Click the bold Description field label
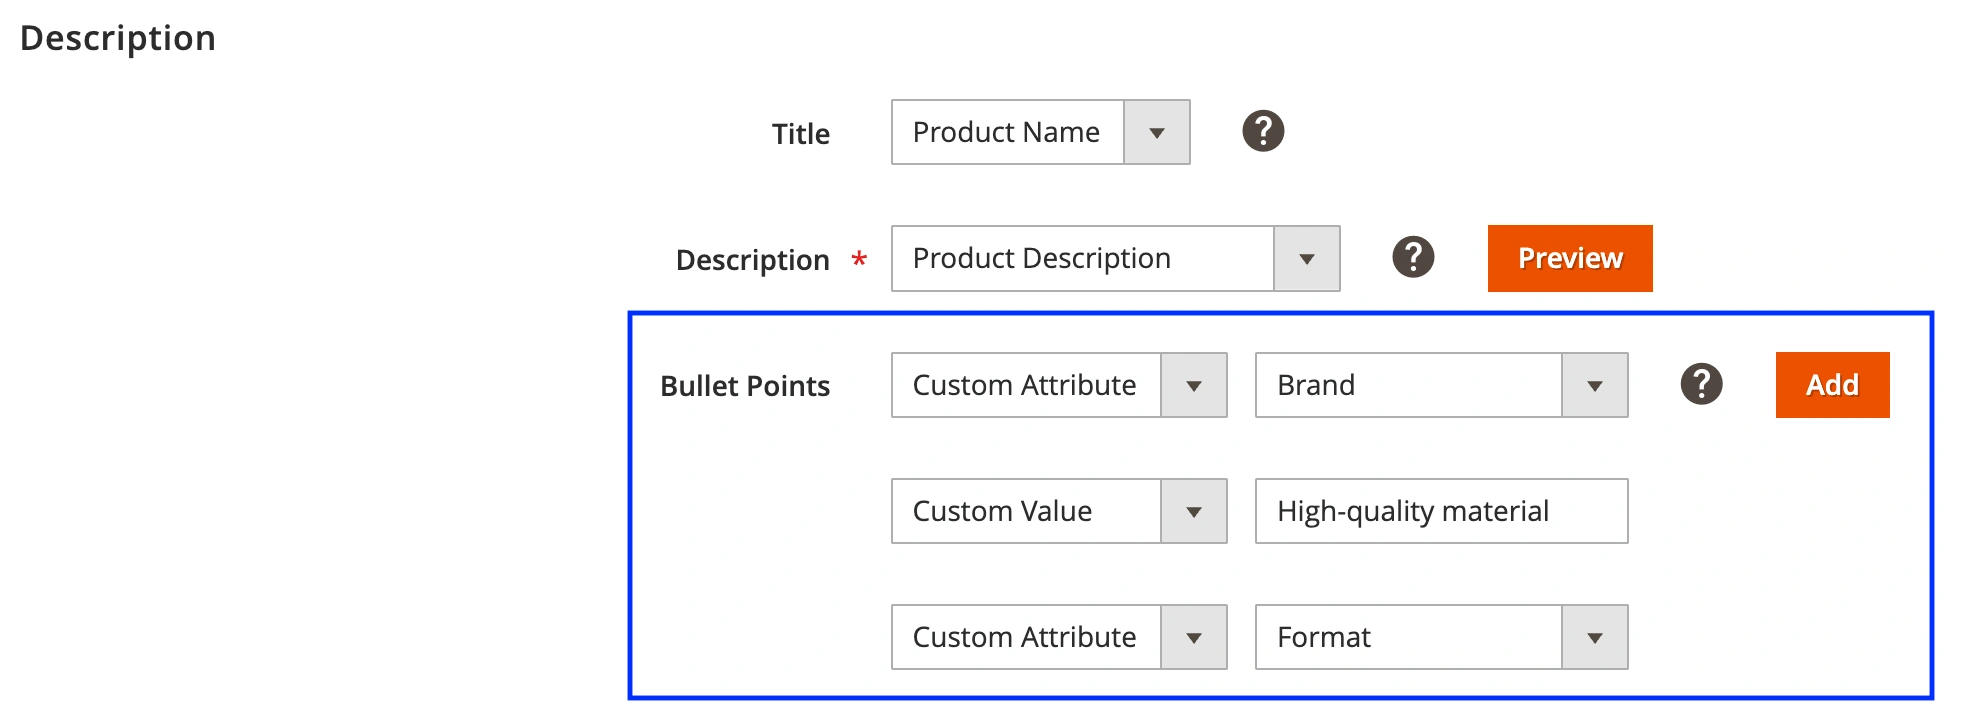This screenshot has width=1966, height=726. [752, 260]
